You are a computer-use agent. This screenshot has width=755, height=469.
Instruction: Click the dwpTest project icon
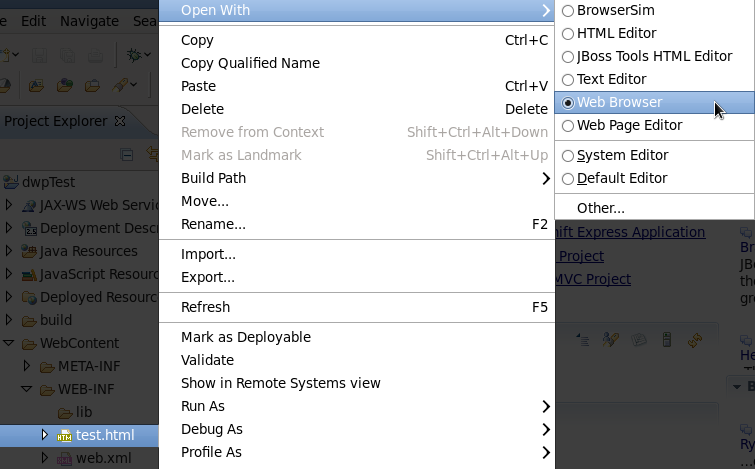[11, 183]
